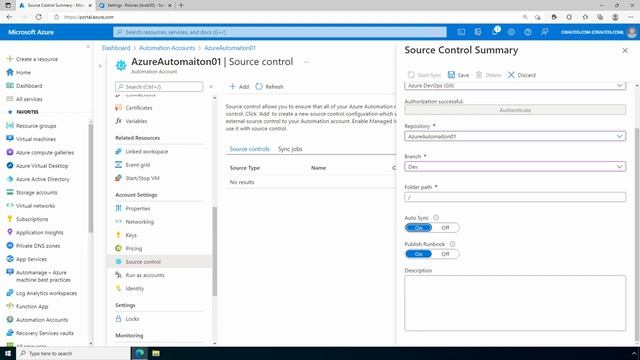
Task: Switch to Sync jobs tab
Action: click(290, 149)
